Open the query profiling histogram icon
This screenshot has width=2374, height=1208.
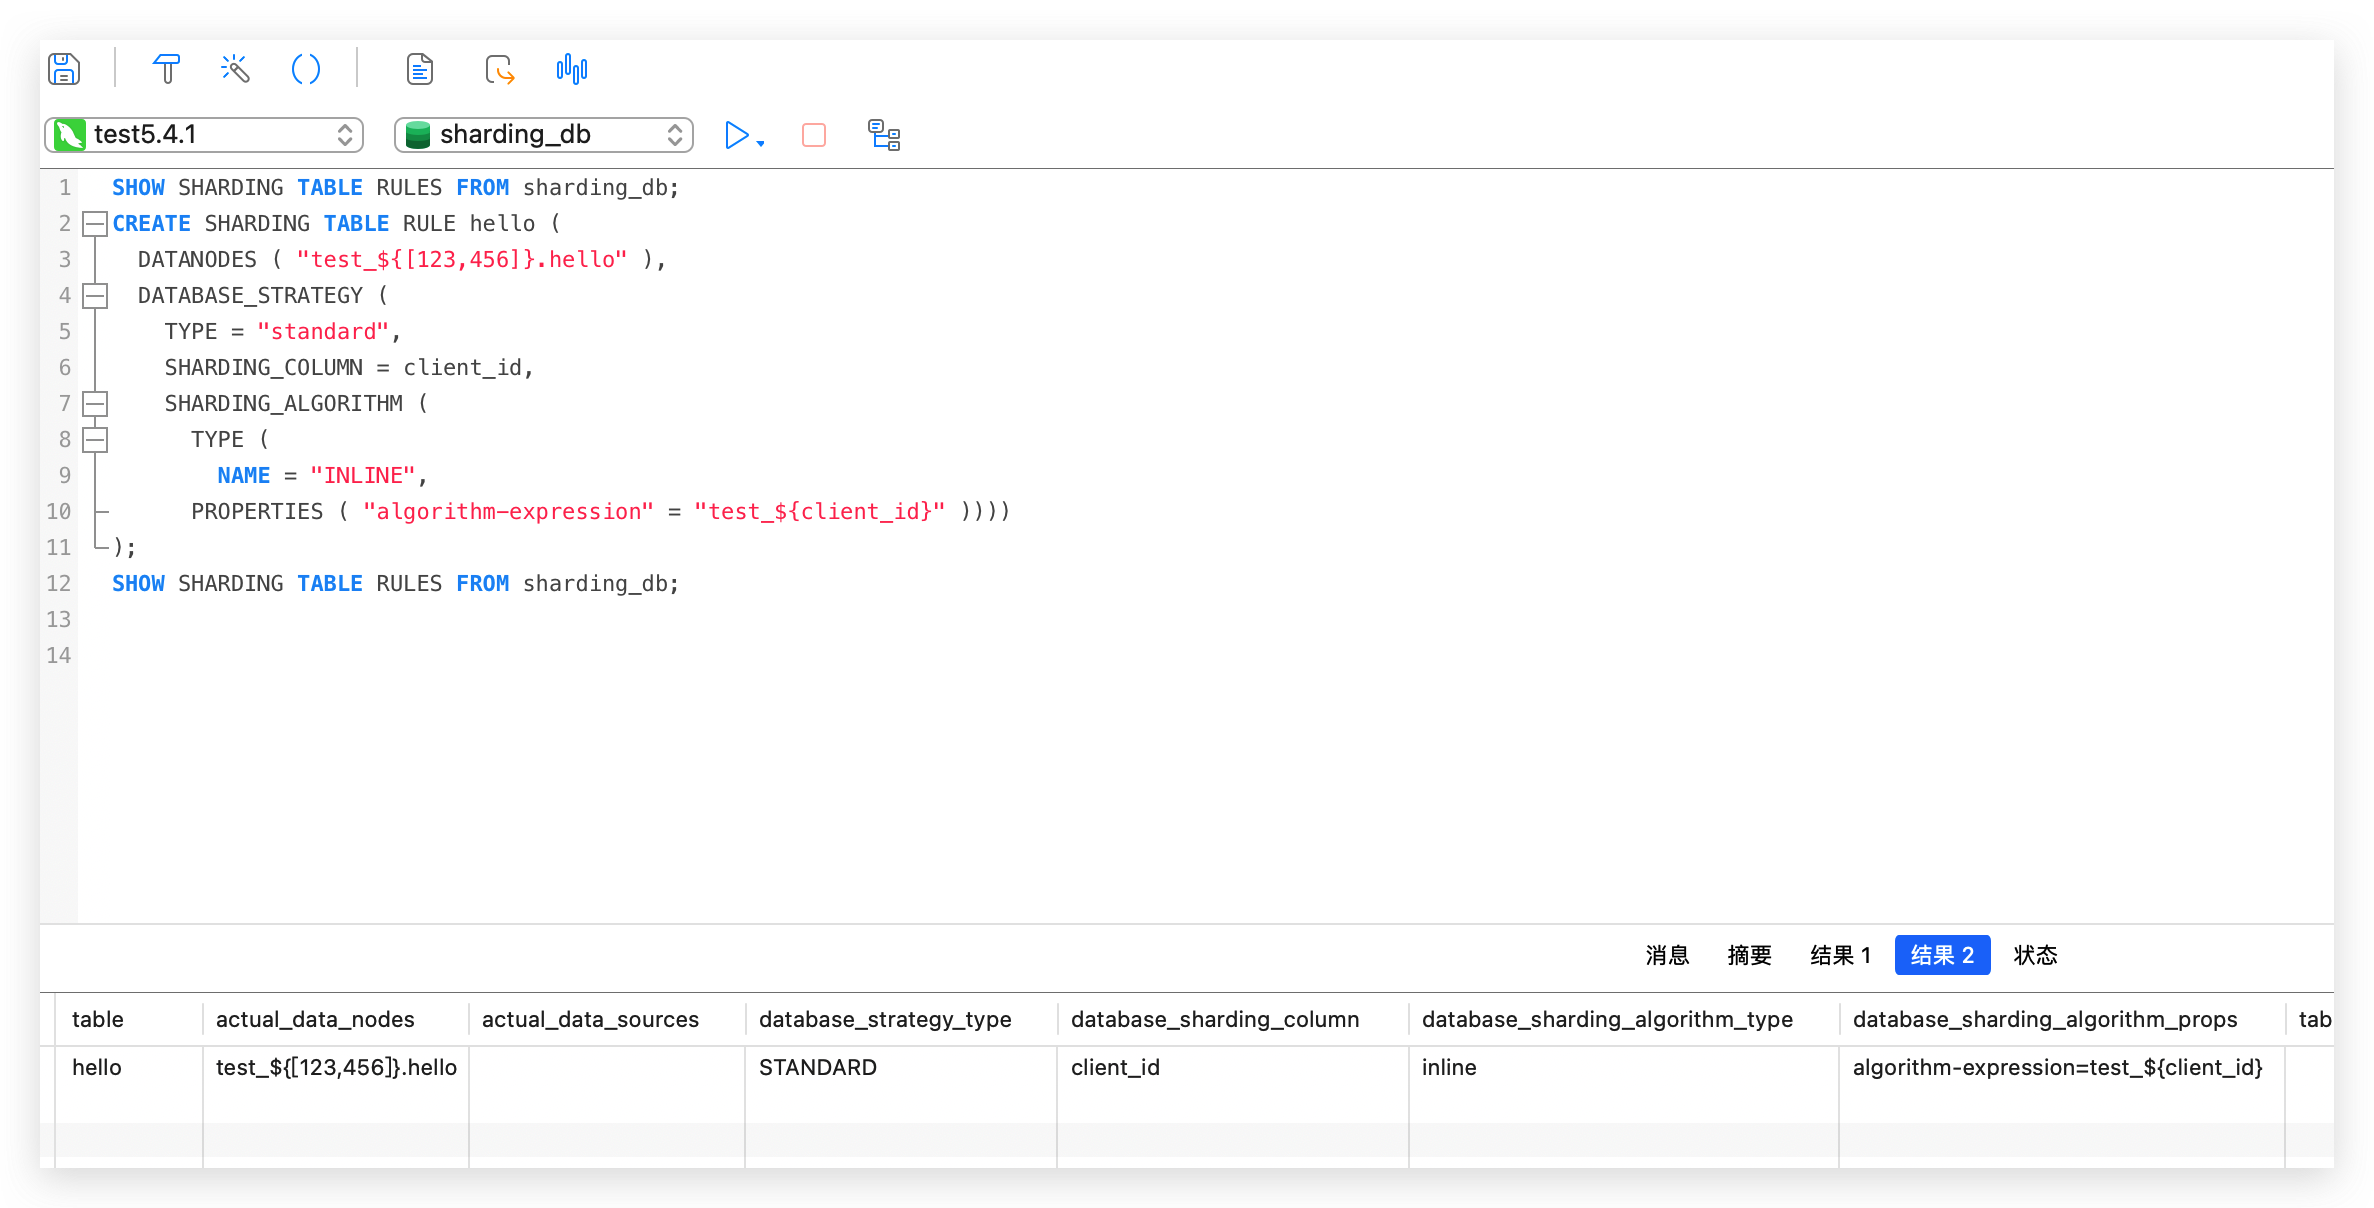tap(571, 68)
